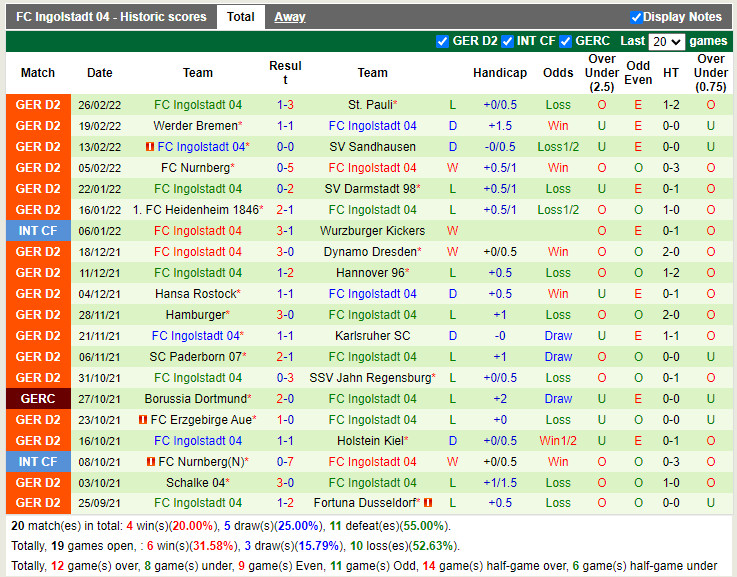Click the red card icon beside FC Nurnberg(N)

[150, 461]
